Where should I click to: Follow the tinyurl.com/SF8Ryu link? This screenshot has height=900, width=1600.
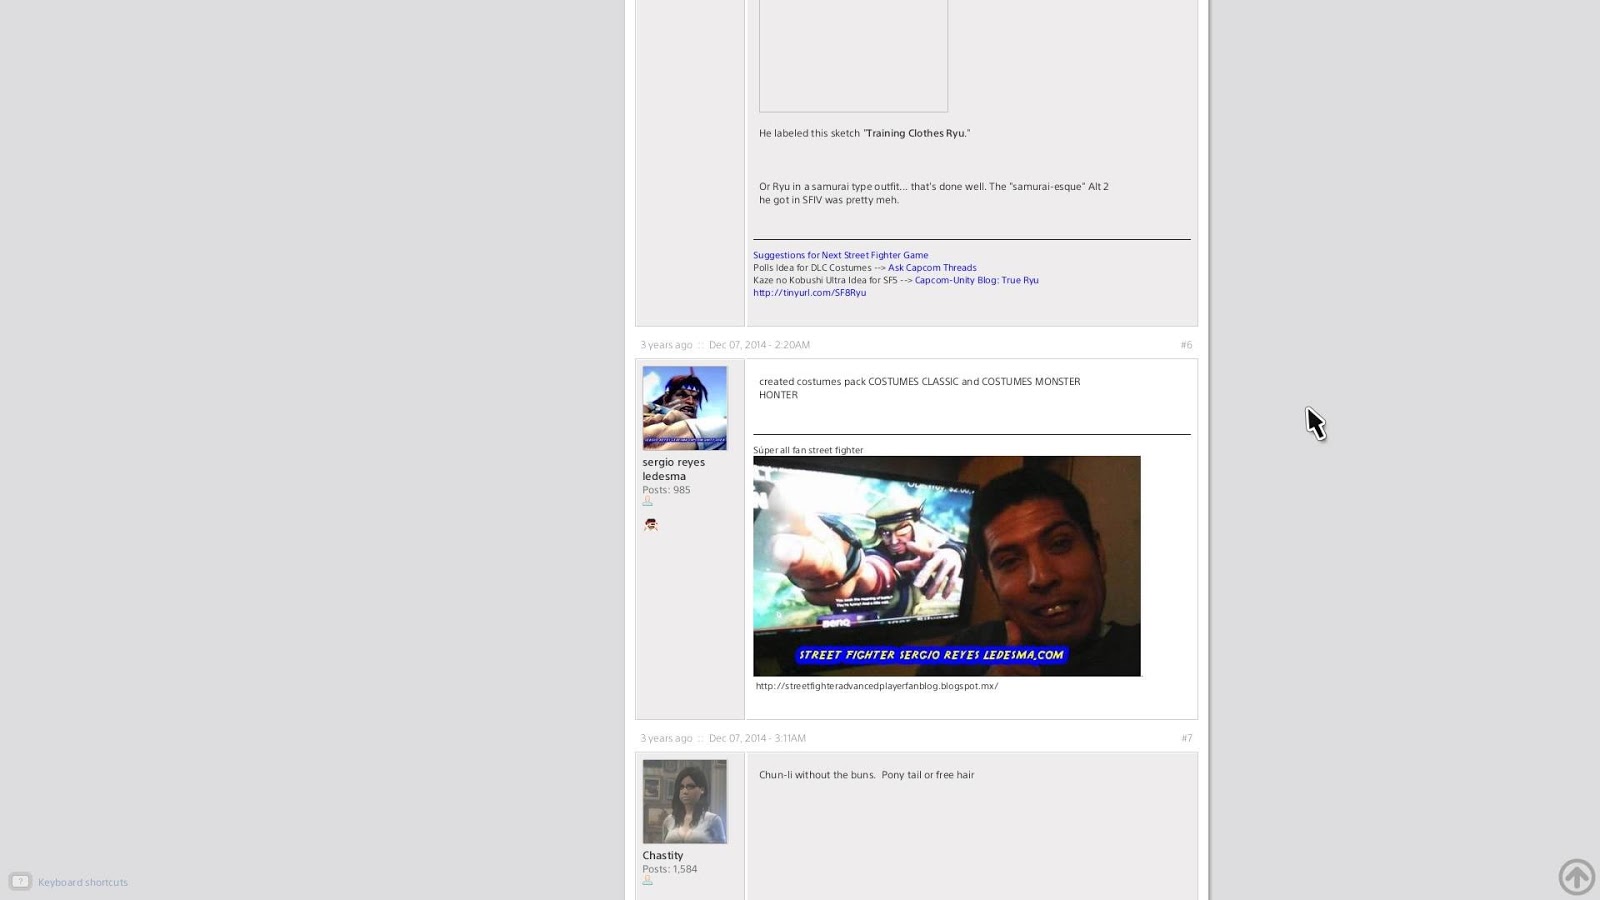[x=809, y=293]
